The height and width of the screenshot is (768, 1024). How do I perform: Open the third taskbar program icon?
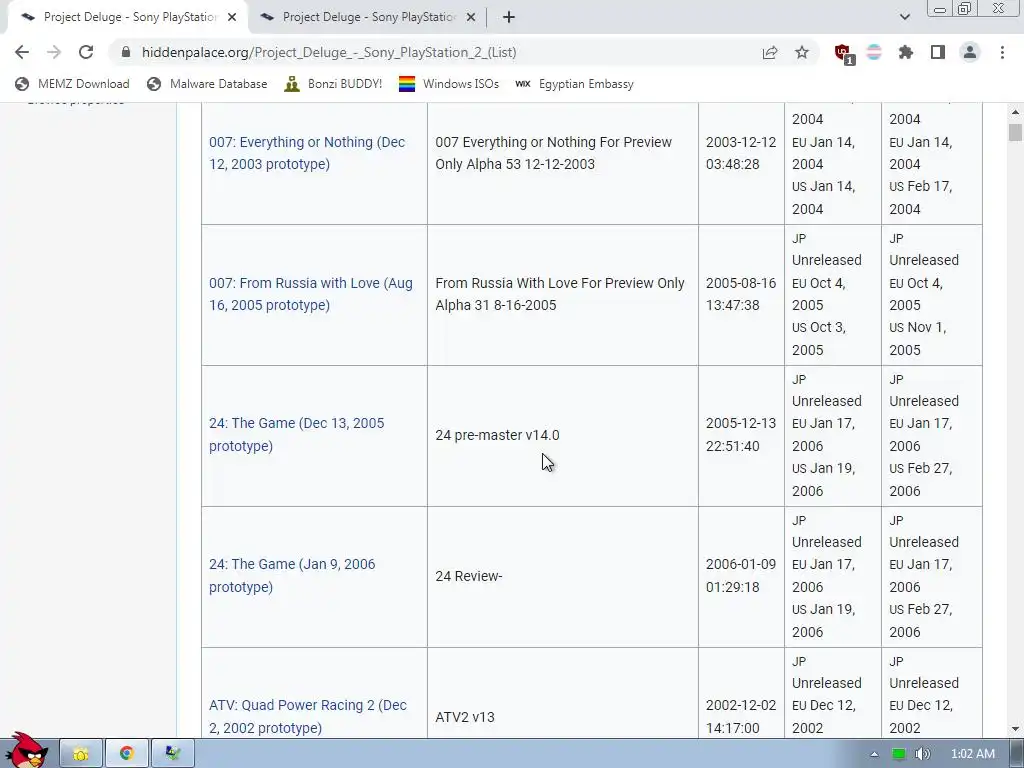point(172,754)
